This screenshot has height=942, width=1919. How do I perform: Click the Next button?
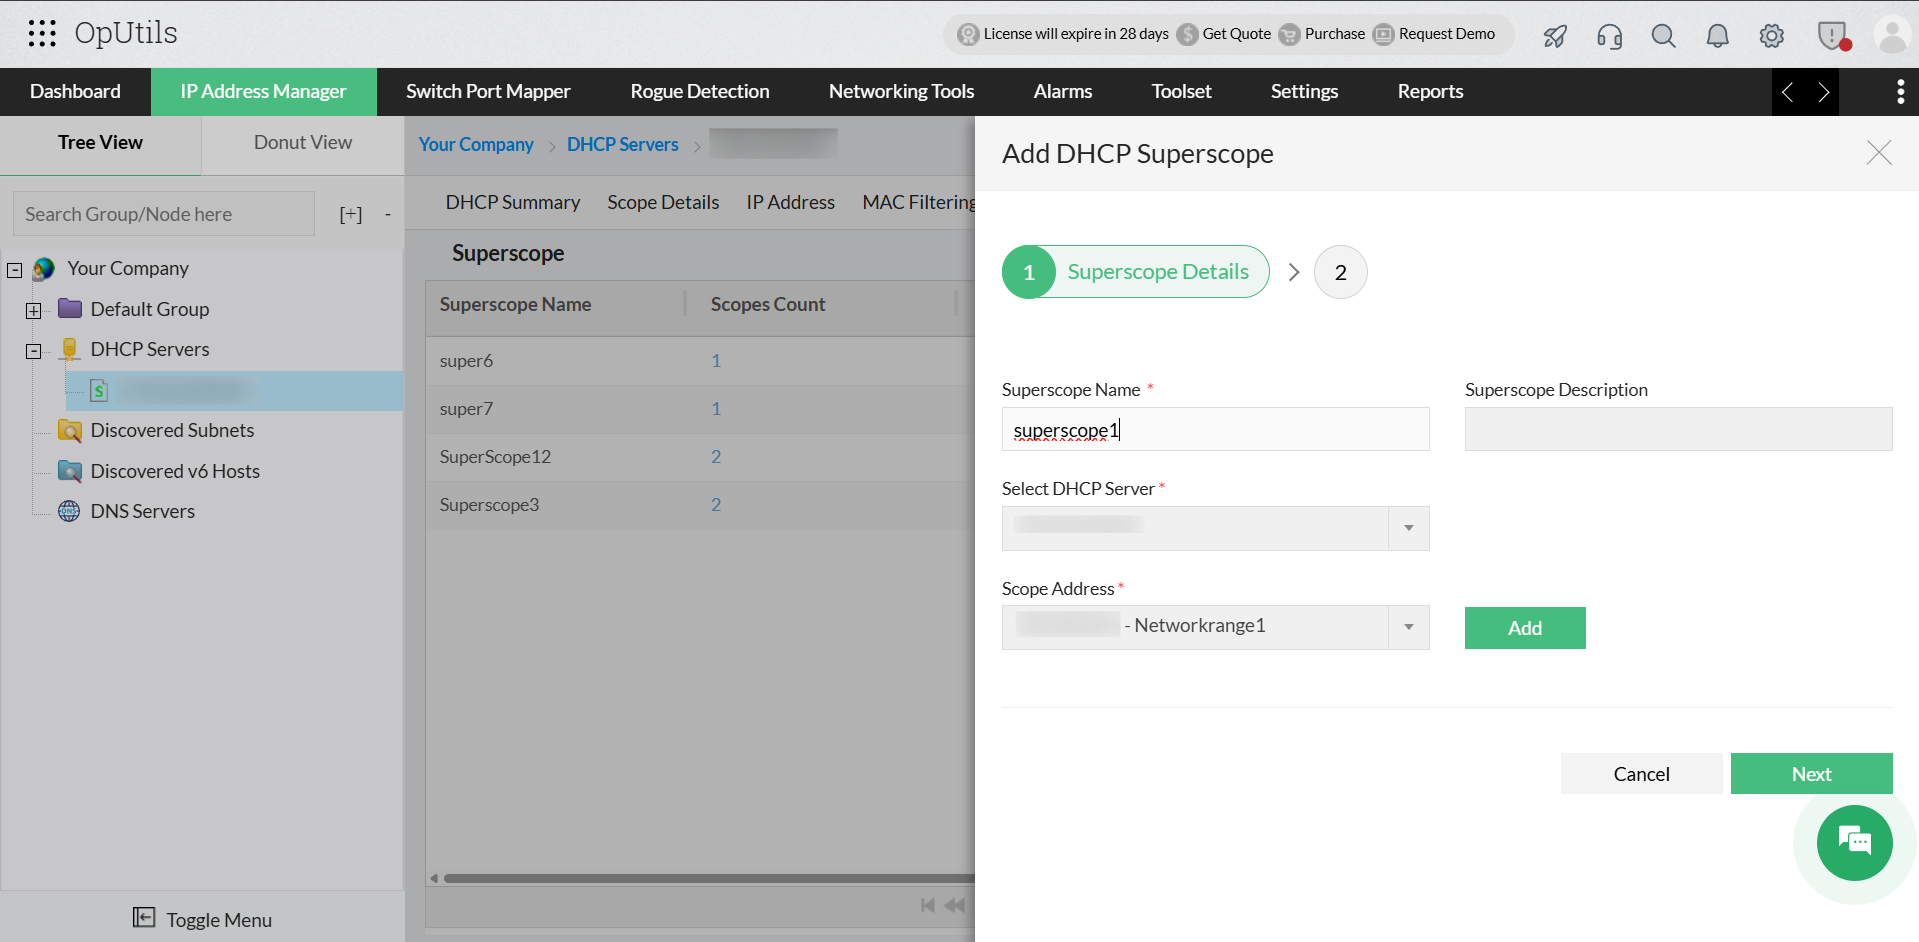tap(1811, 773)
